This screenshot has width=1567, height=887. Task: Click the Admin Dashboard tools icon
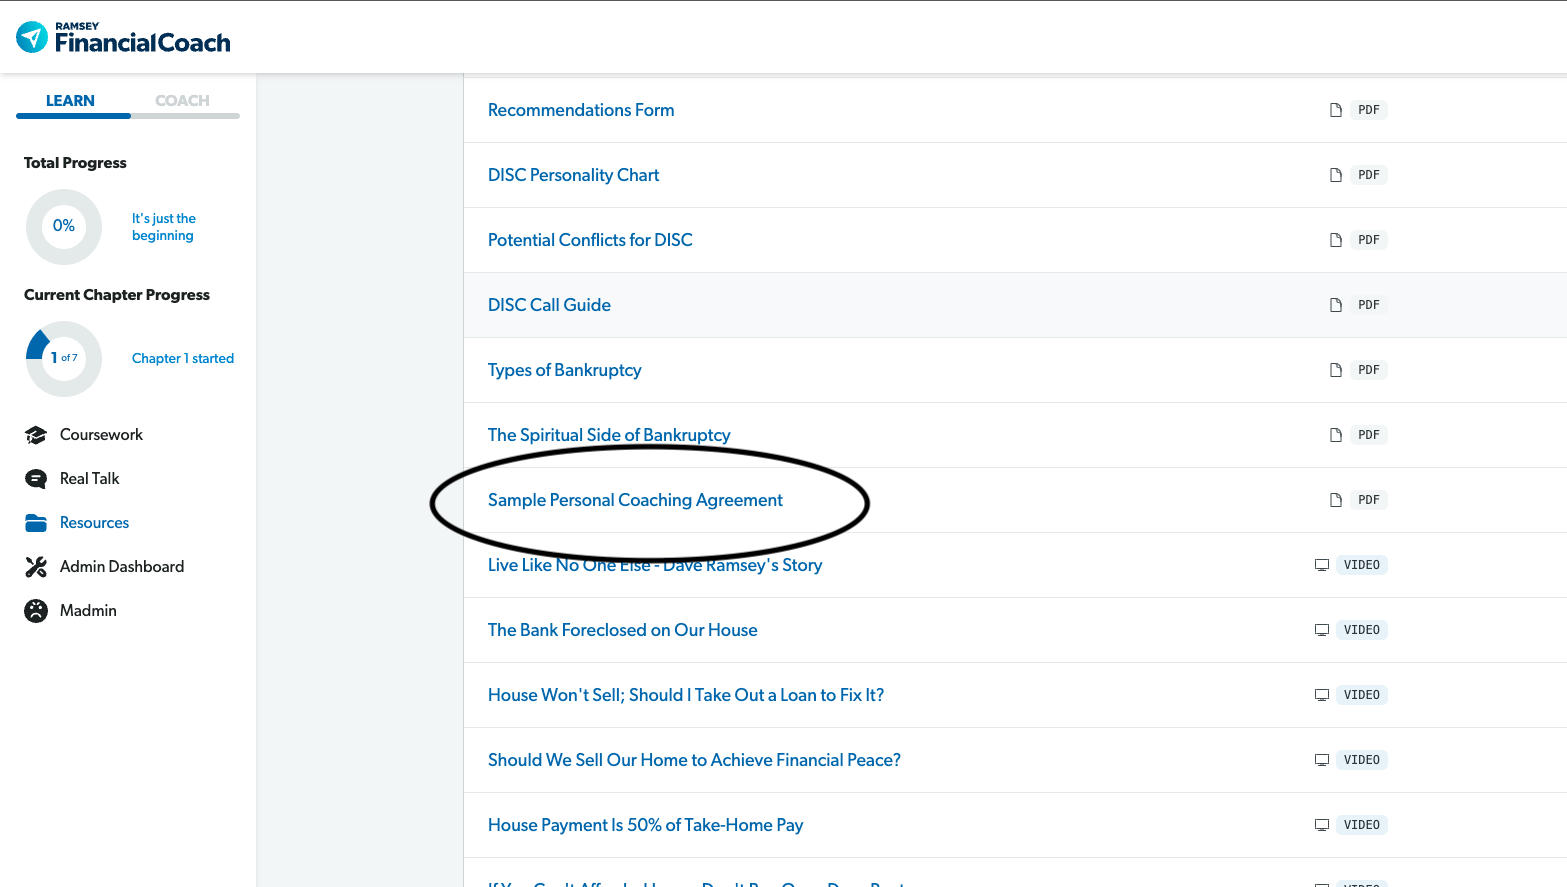pyautogui.click(x=36, y=567)
